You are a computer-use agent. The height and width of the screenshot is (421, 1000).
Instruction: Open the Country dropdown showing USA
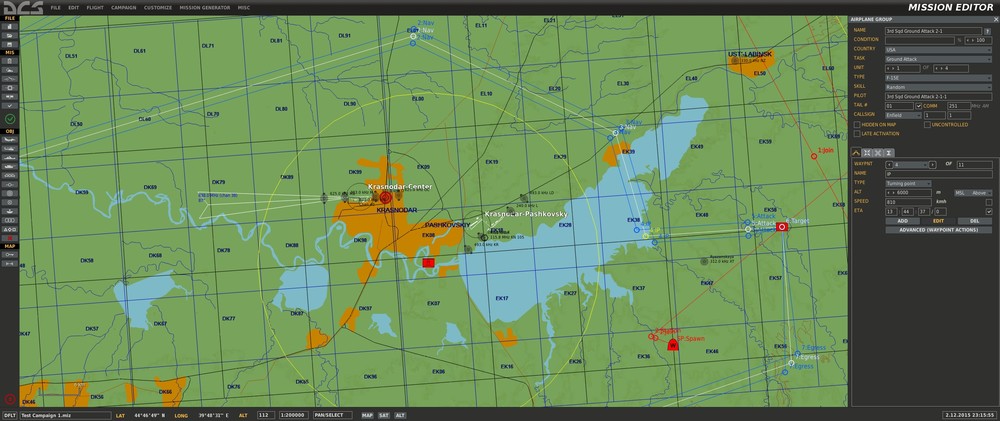[x=938, y=49]
